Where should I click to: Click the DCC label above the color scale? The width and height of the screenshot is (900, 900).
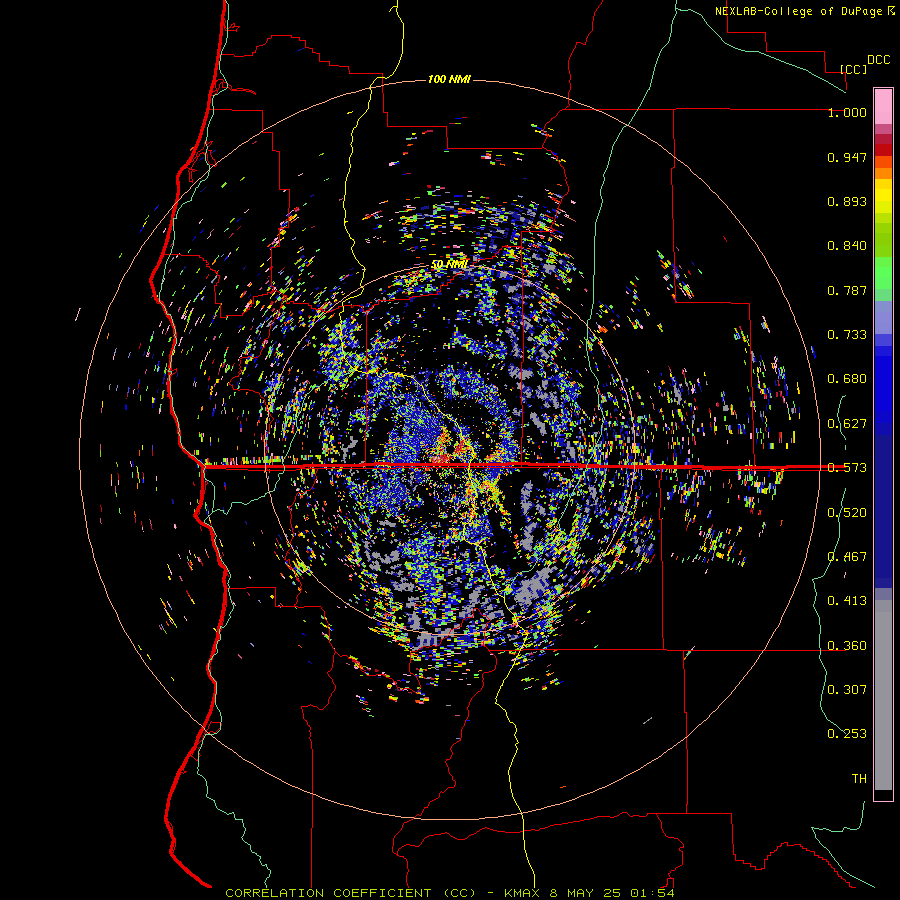(x=878, y=60)
